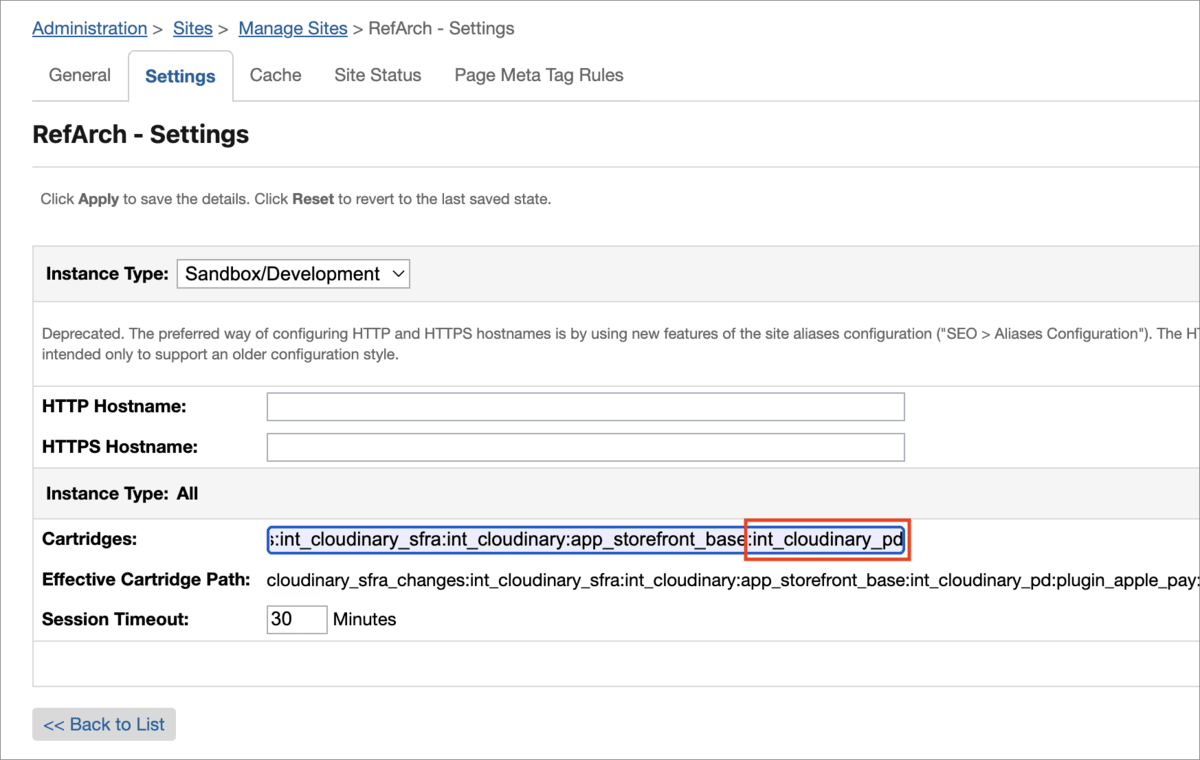Click the 'Cartridges:' label
1200x760 pixels.
[x=90, y=539]
